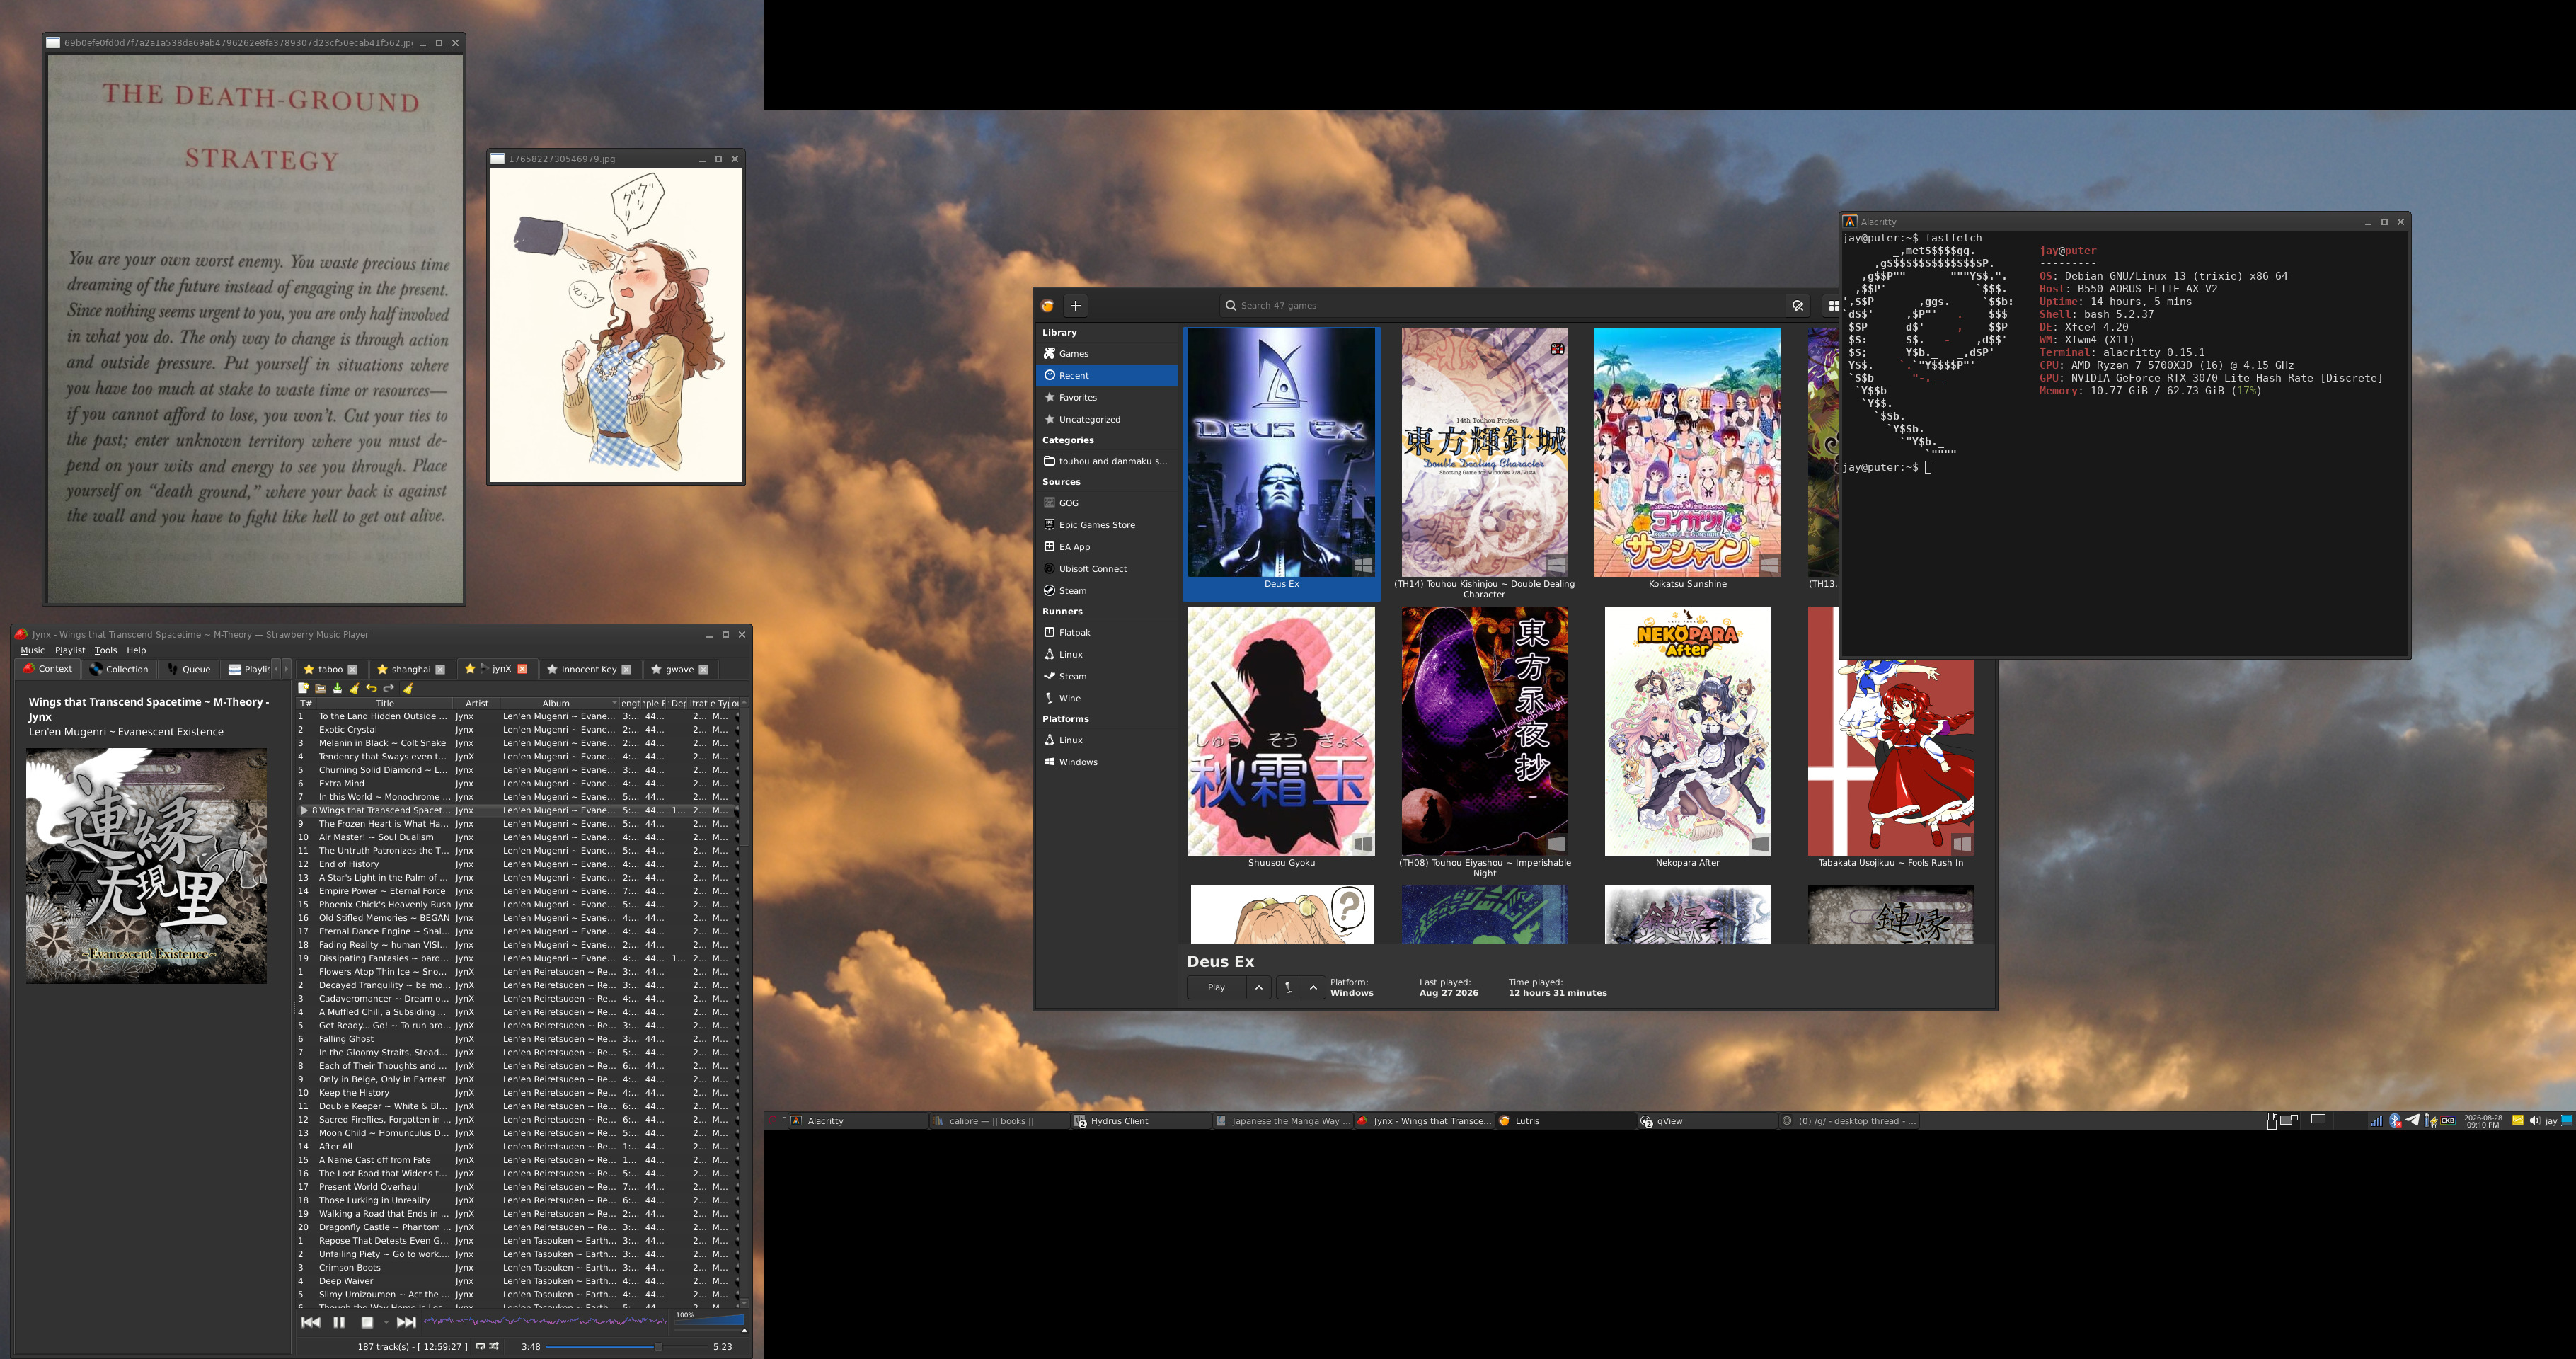Toggle favorite star on taboo playlist
This screenshot has width=2576, height=1359.
point(309,669)
